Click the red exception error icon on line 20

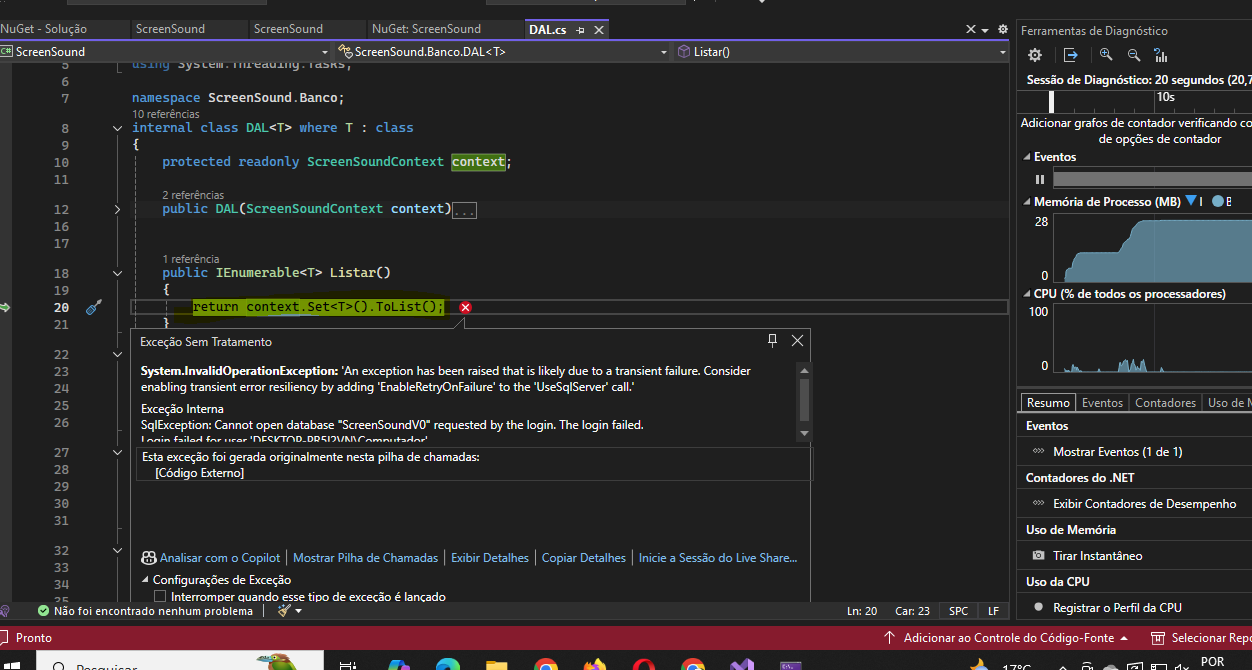(x=465, y=307)
